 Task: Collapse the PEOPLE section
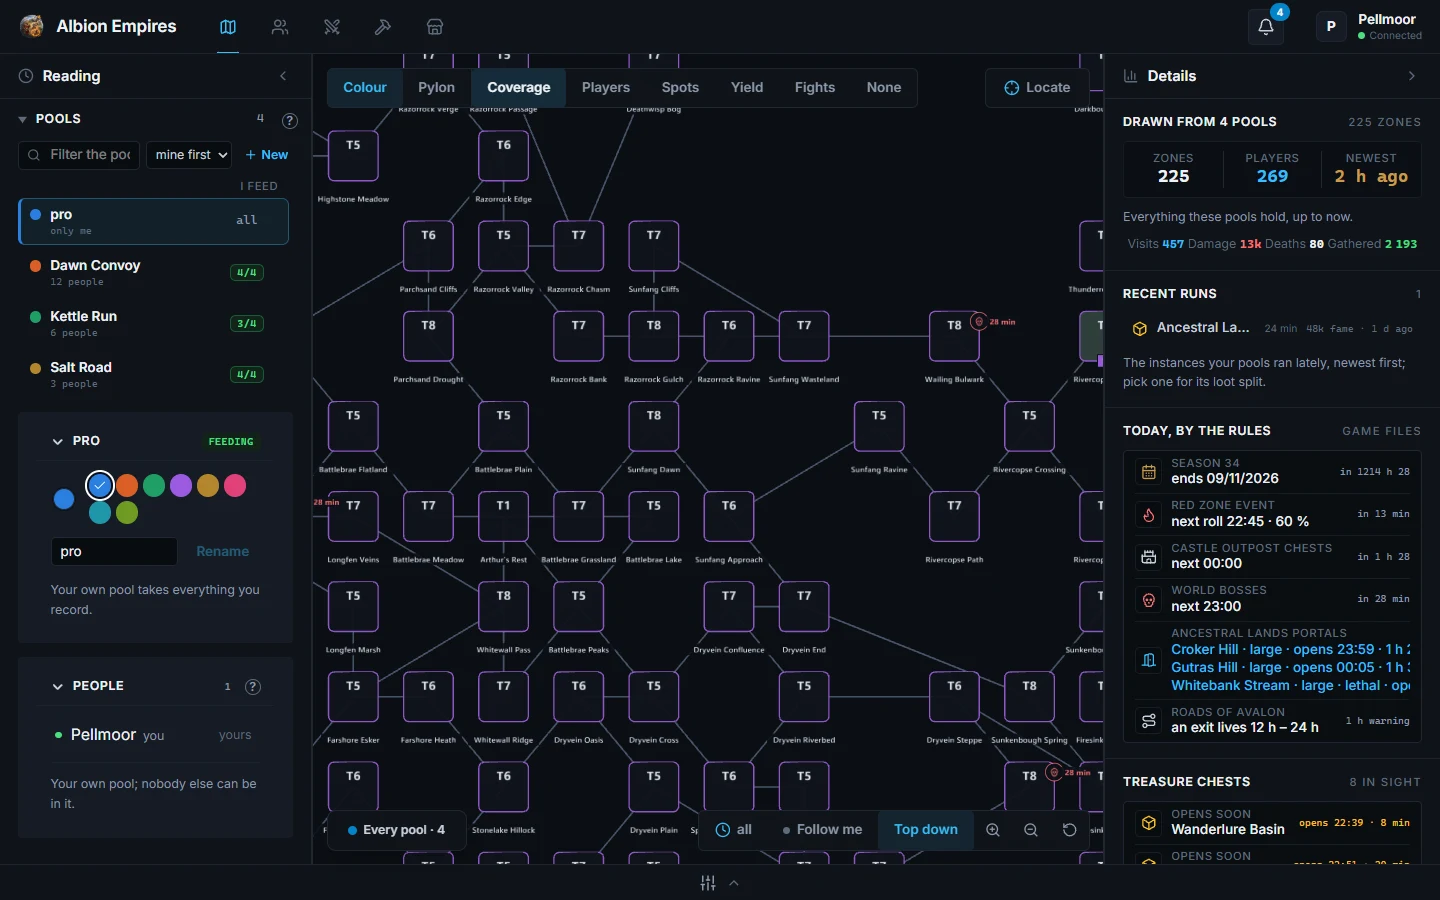(x=58, y=686)
